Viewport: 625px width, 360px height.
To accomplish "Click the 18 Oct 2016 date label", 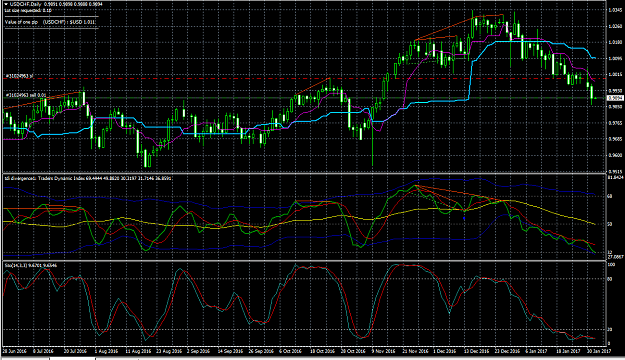I will 323,351.
